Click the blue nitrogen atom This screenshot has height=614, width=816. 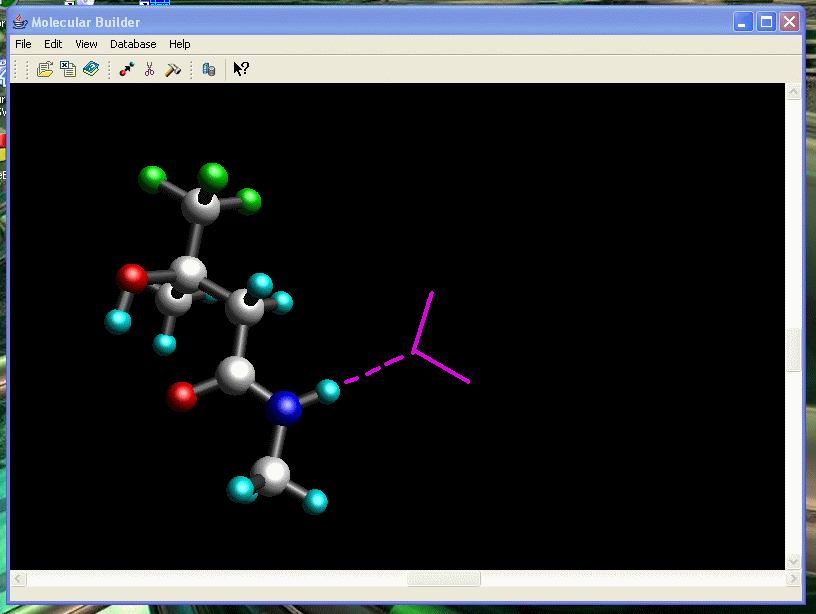pos(284,408)
